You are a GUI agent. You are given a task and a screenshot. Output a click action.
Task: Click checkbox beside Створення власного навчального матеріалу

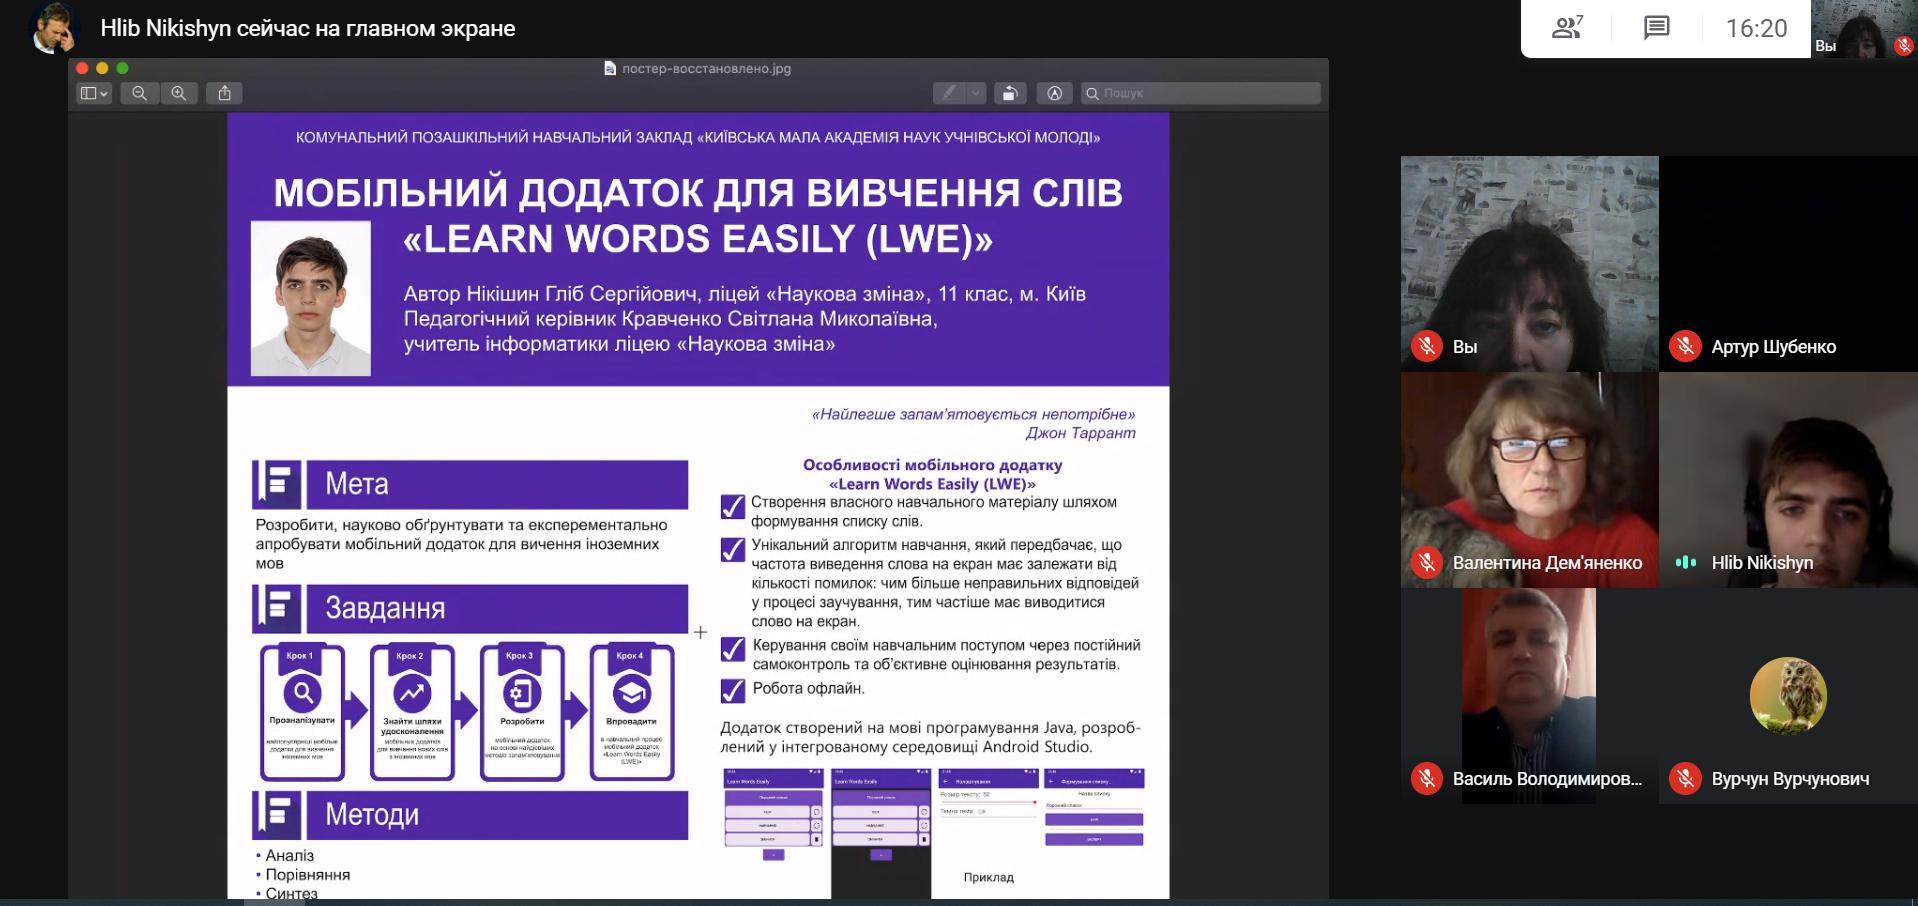733,506
